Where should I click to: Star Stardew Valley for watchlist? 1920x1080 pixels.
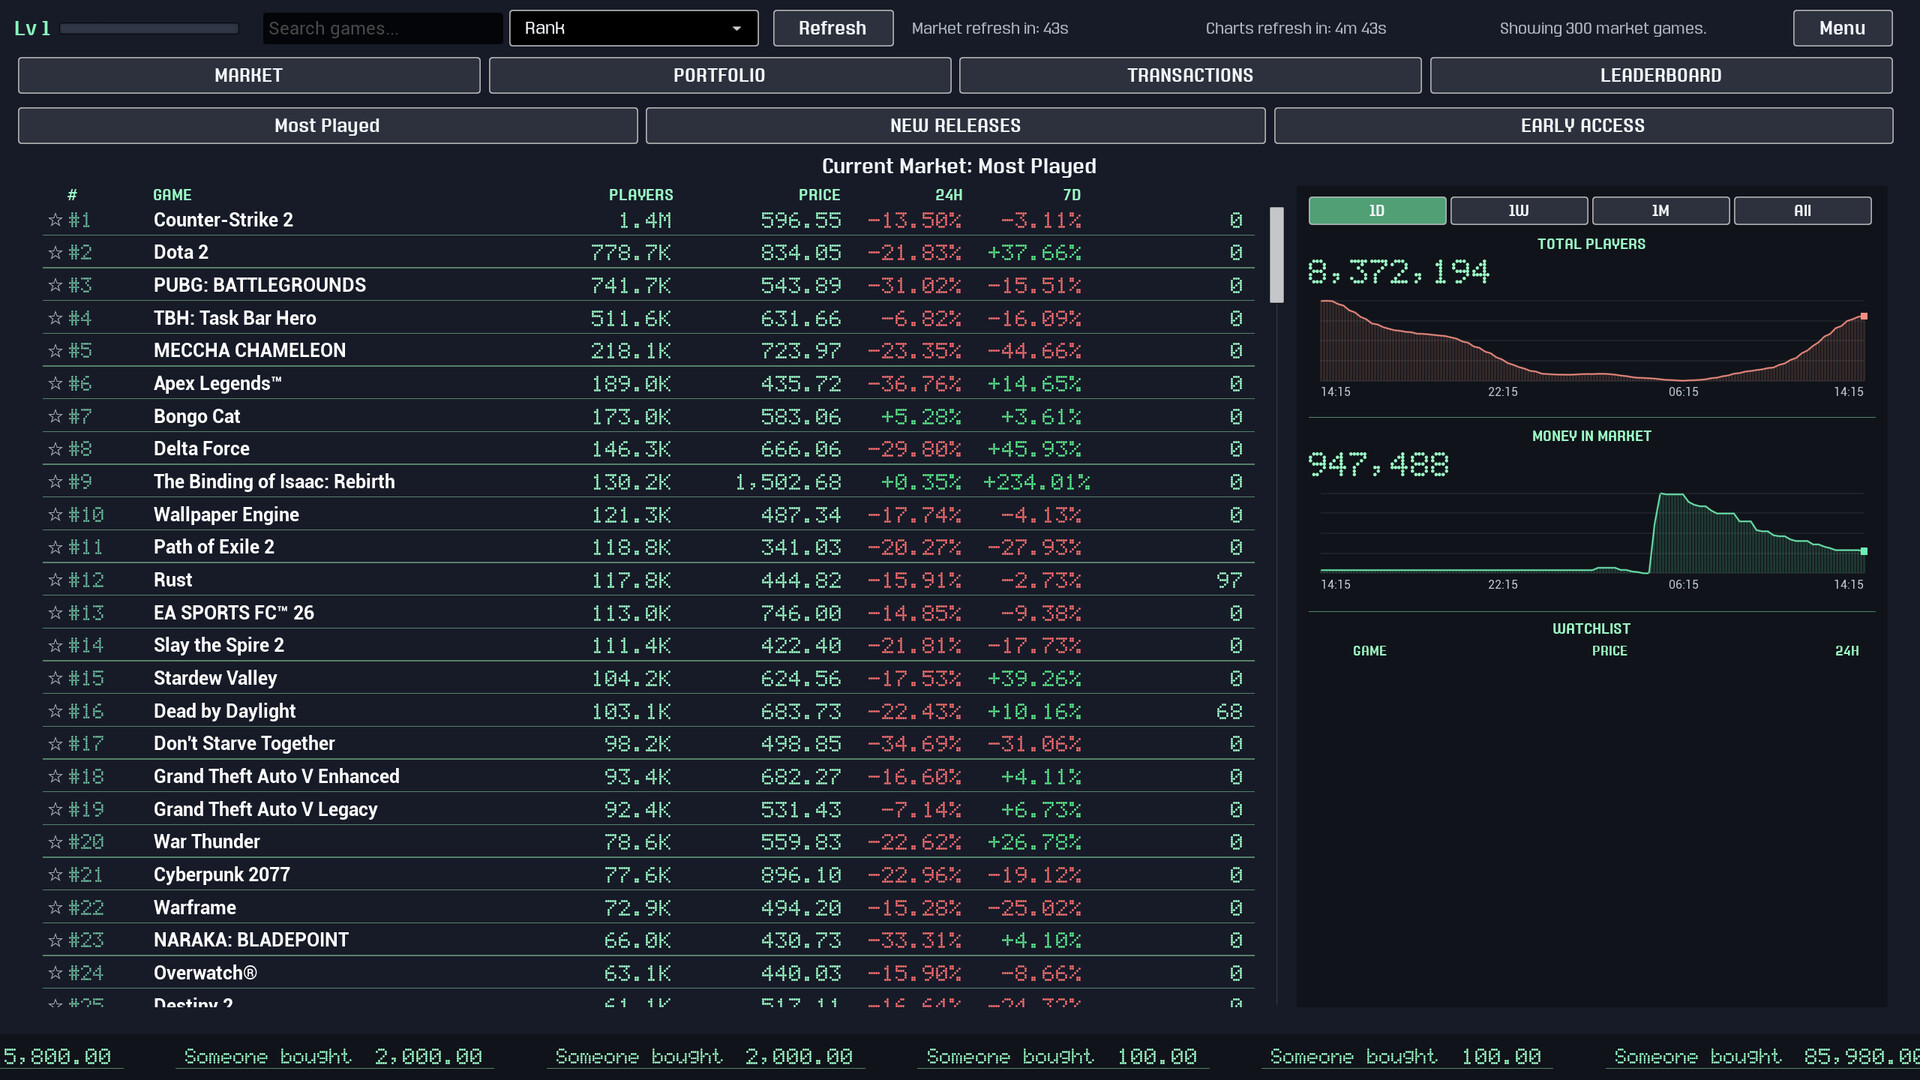tap(56, 678)
